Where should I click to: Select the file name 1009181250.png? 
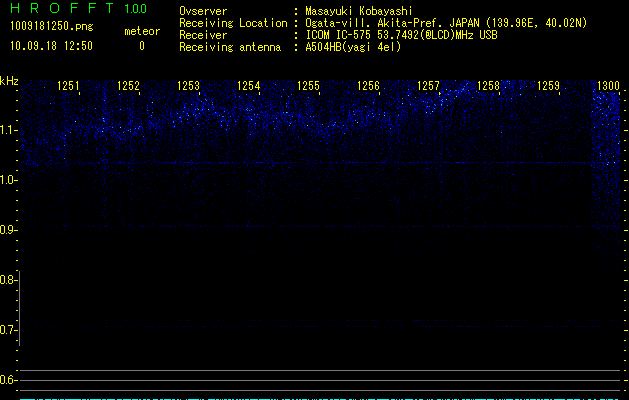pos(52,26)
